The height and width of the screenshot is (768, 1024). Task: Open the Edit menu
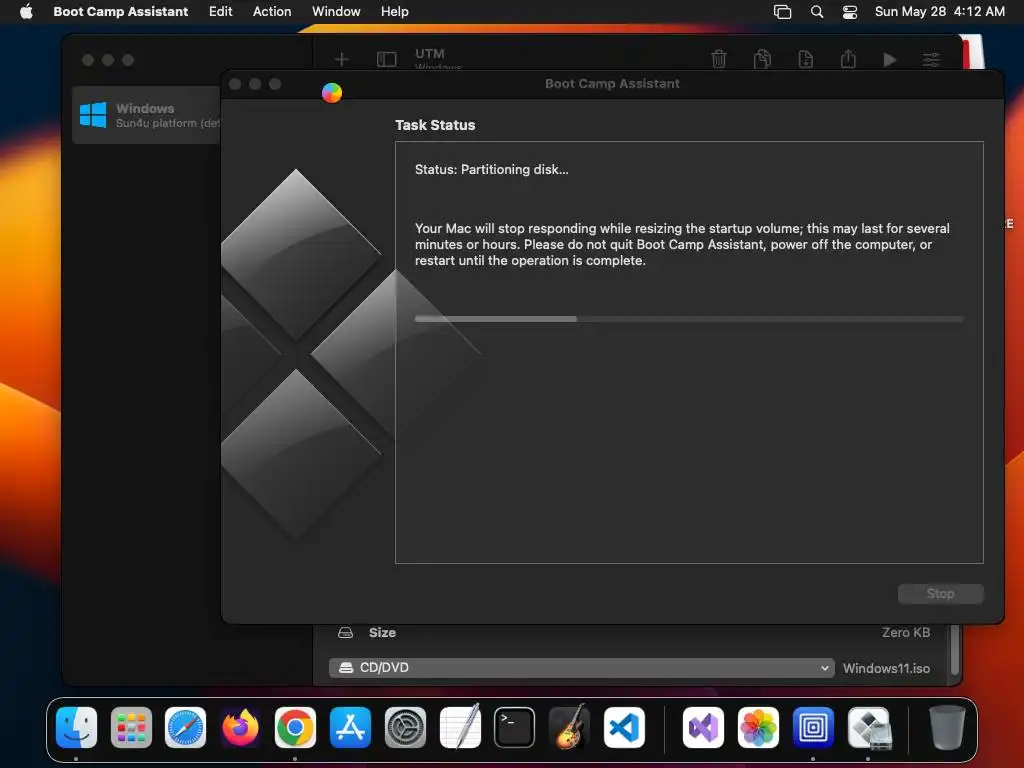tap(220, 11)
